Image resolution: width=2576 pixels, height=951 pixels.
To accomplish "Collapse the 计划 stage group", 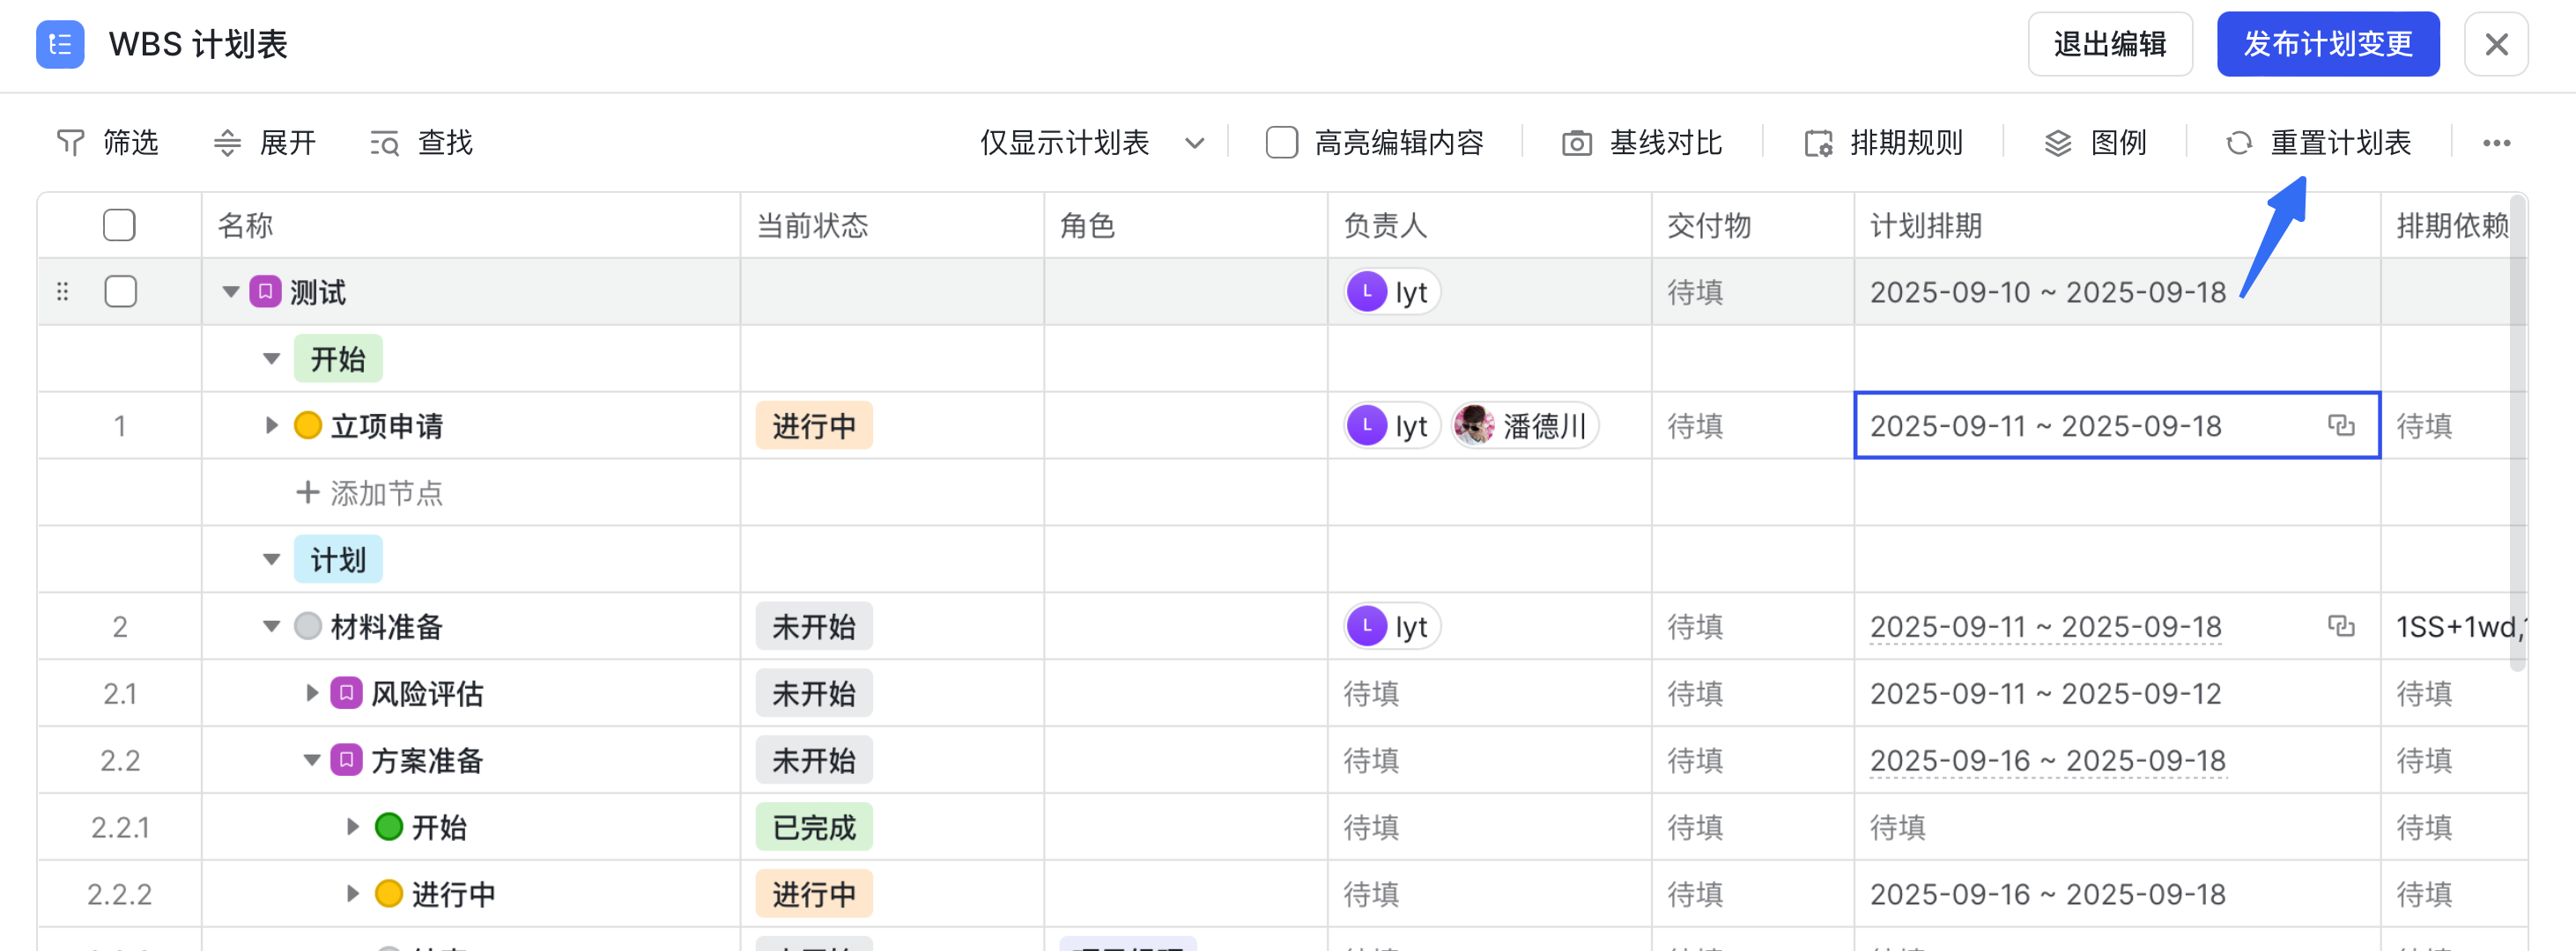I will (x=271, y=559).
